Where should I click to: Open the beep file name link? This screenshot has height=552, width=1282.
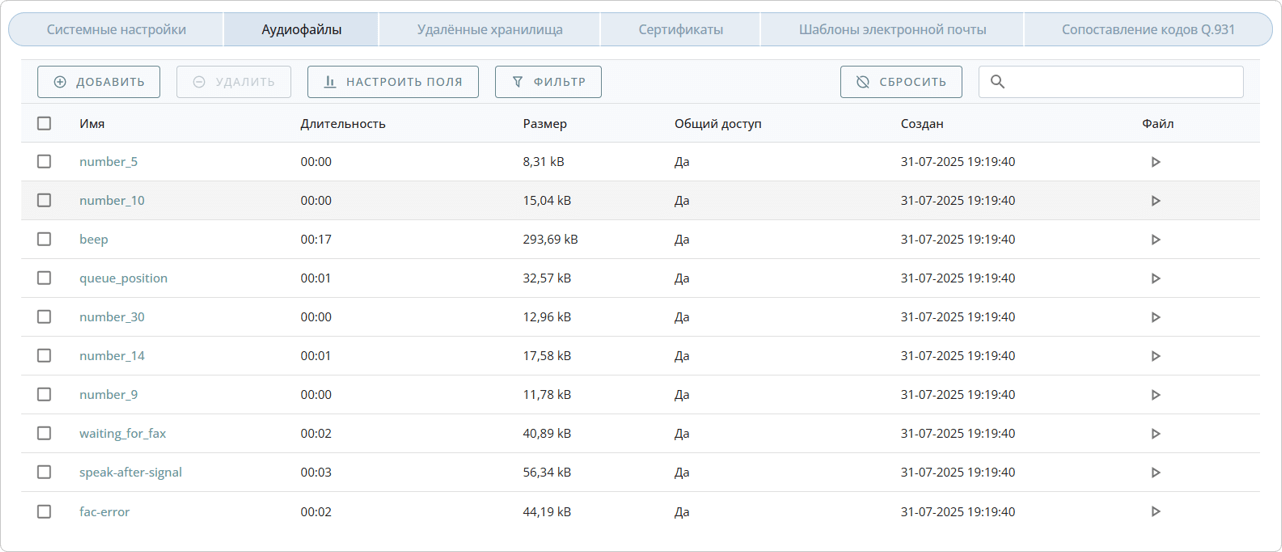(94, 240)
